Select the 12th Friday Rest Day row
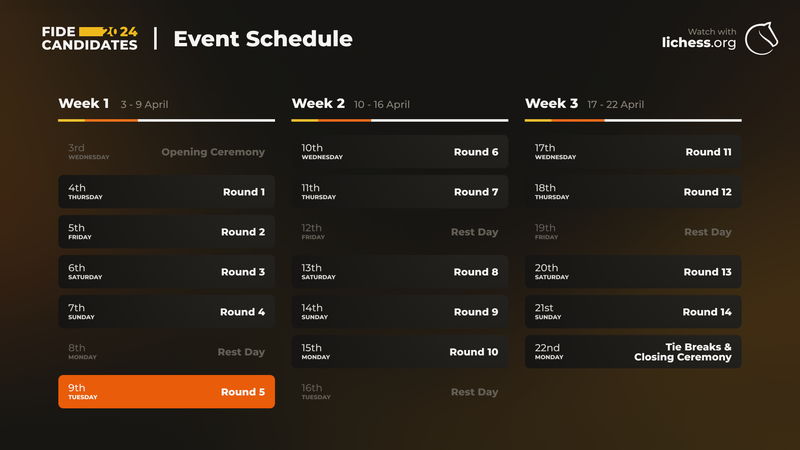This screenshot has height=450, width=800. (x=399, y=232)
